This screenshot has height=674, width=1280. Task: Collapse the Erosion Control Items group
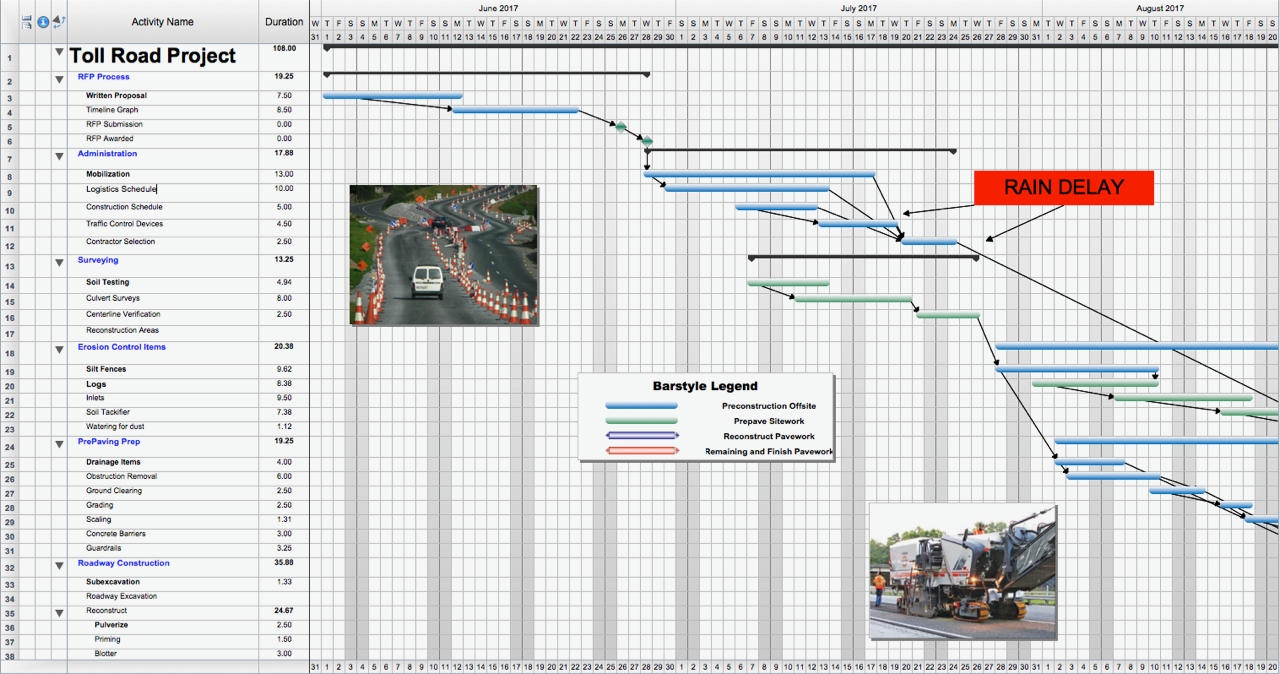click(x=59, y=350)
